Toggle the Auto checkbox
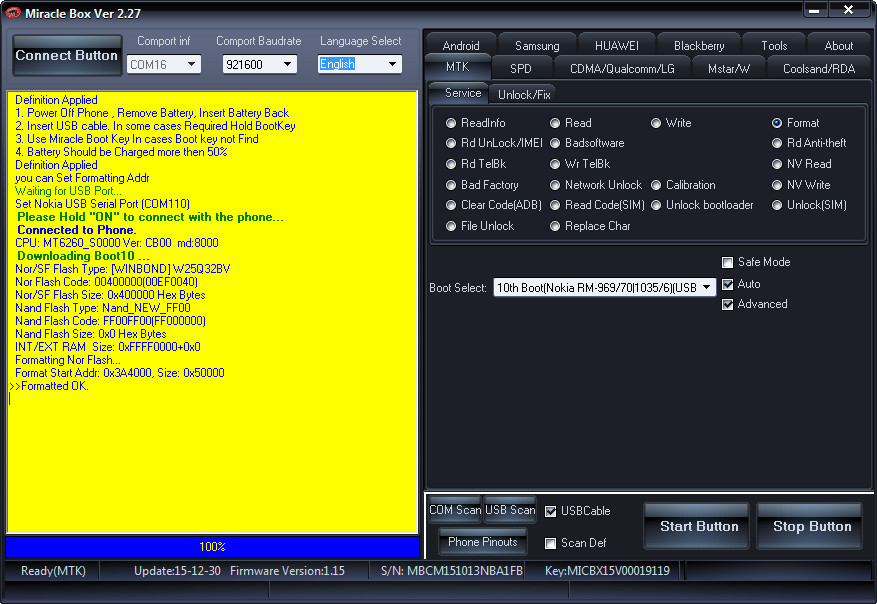877x604 pixels. click(728, 285)
